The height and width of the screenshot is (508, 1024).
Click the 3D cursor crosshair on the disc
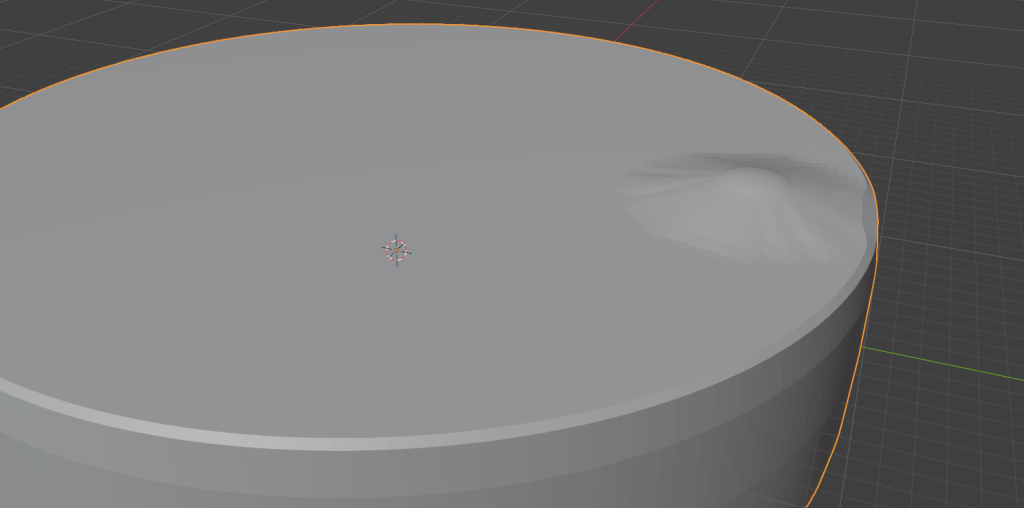click(x=396, y=250)
